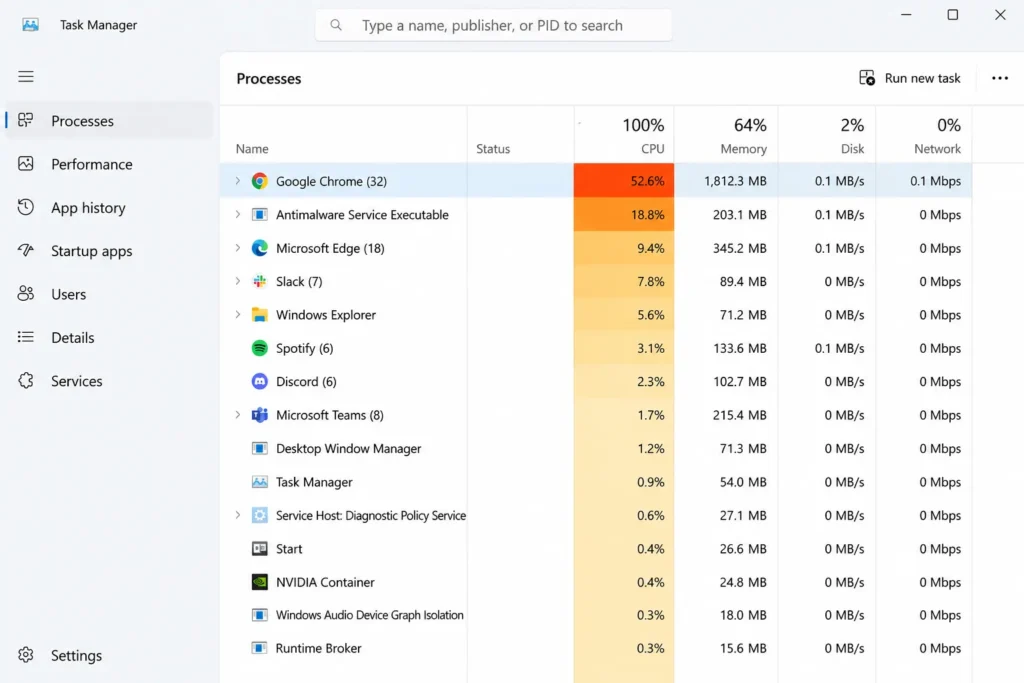Click the 0.1 Mbps network value for Chrome

935,181
